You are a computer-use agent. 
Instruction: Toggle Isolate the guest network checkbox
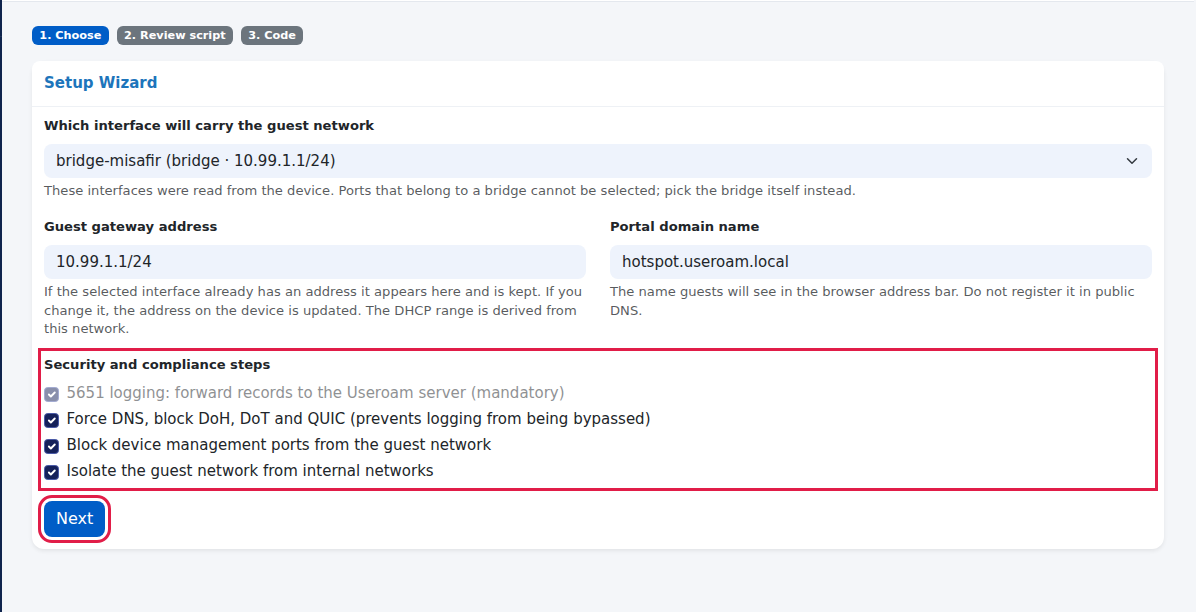coord(52,472)
